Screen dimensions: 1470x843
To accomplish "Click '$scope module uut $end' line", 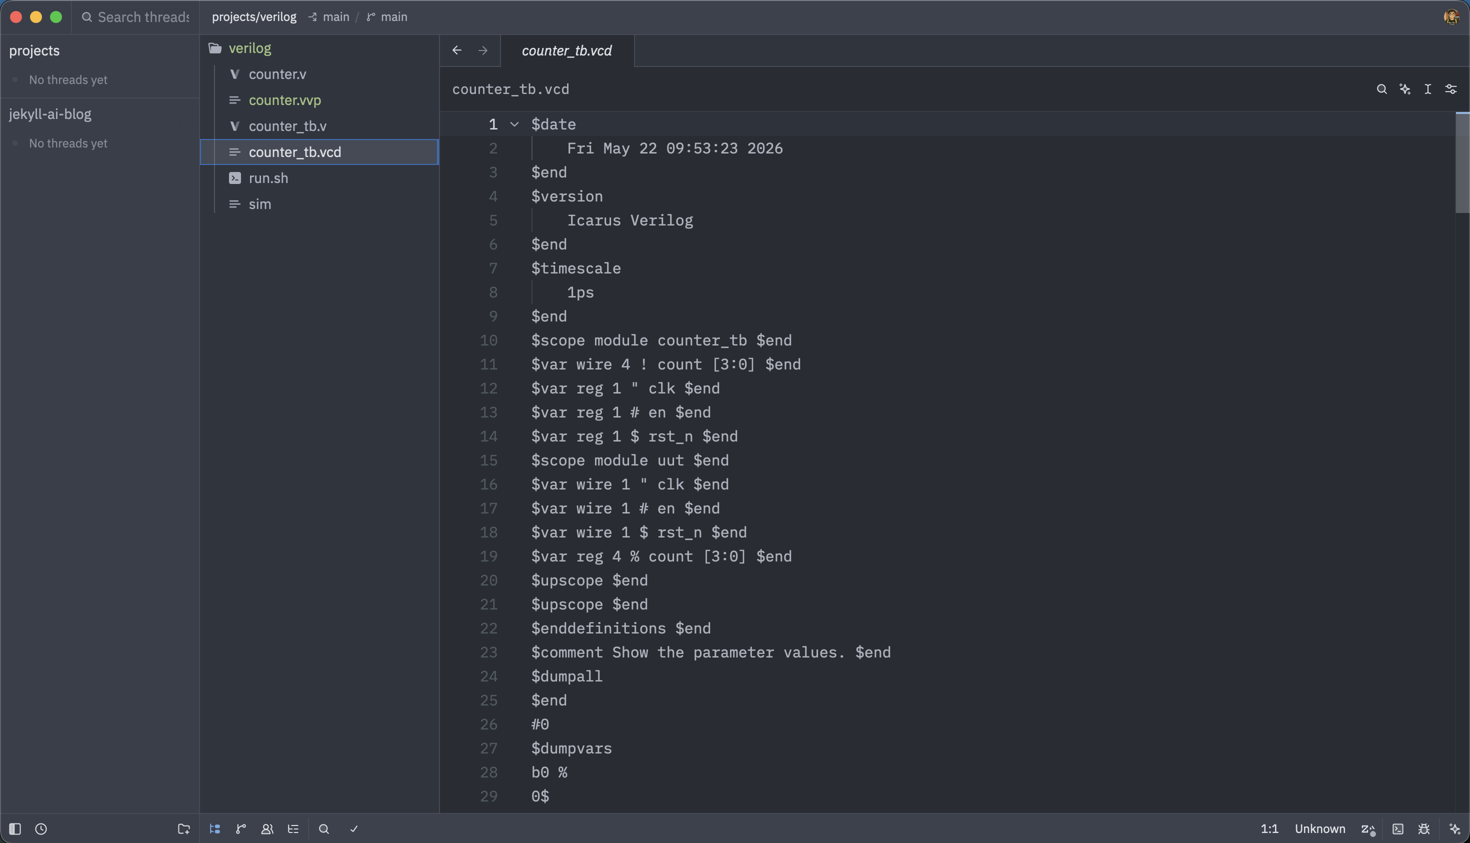I will (x=630, y=461).
